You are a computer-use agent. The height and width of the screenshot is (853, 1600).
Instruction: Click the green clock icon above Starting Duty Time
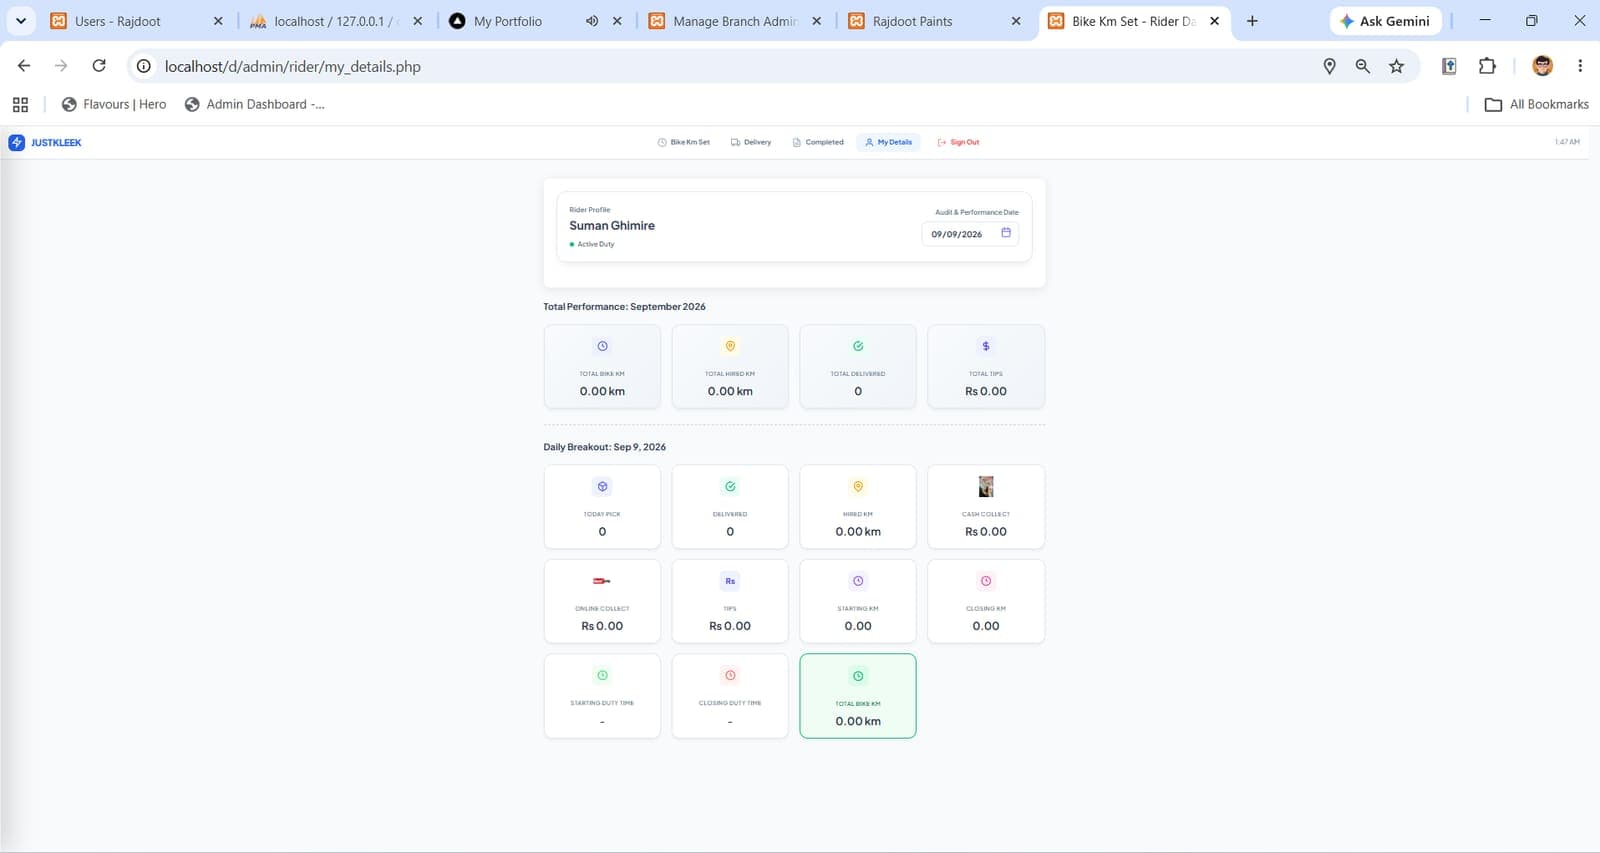point(602,675)
